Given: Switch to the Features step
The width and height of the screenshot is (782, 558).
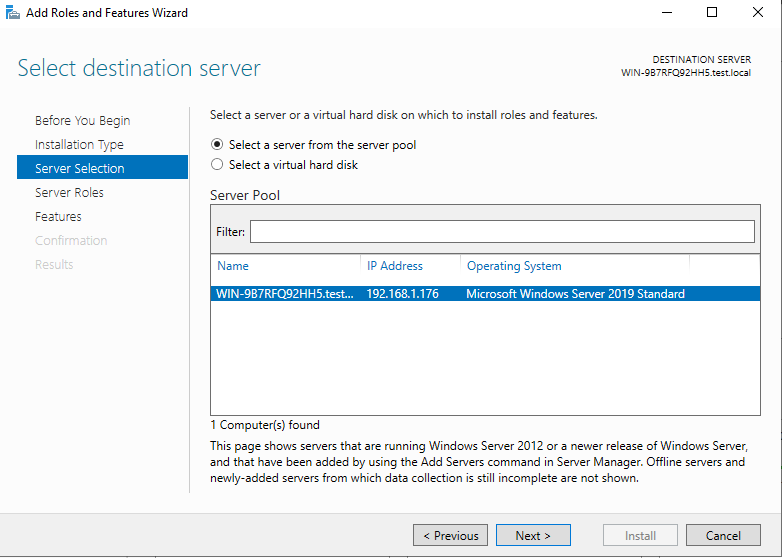Looking at the screenshot, I should (x=58, y=217).
